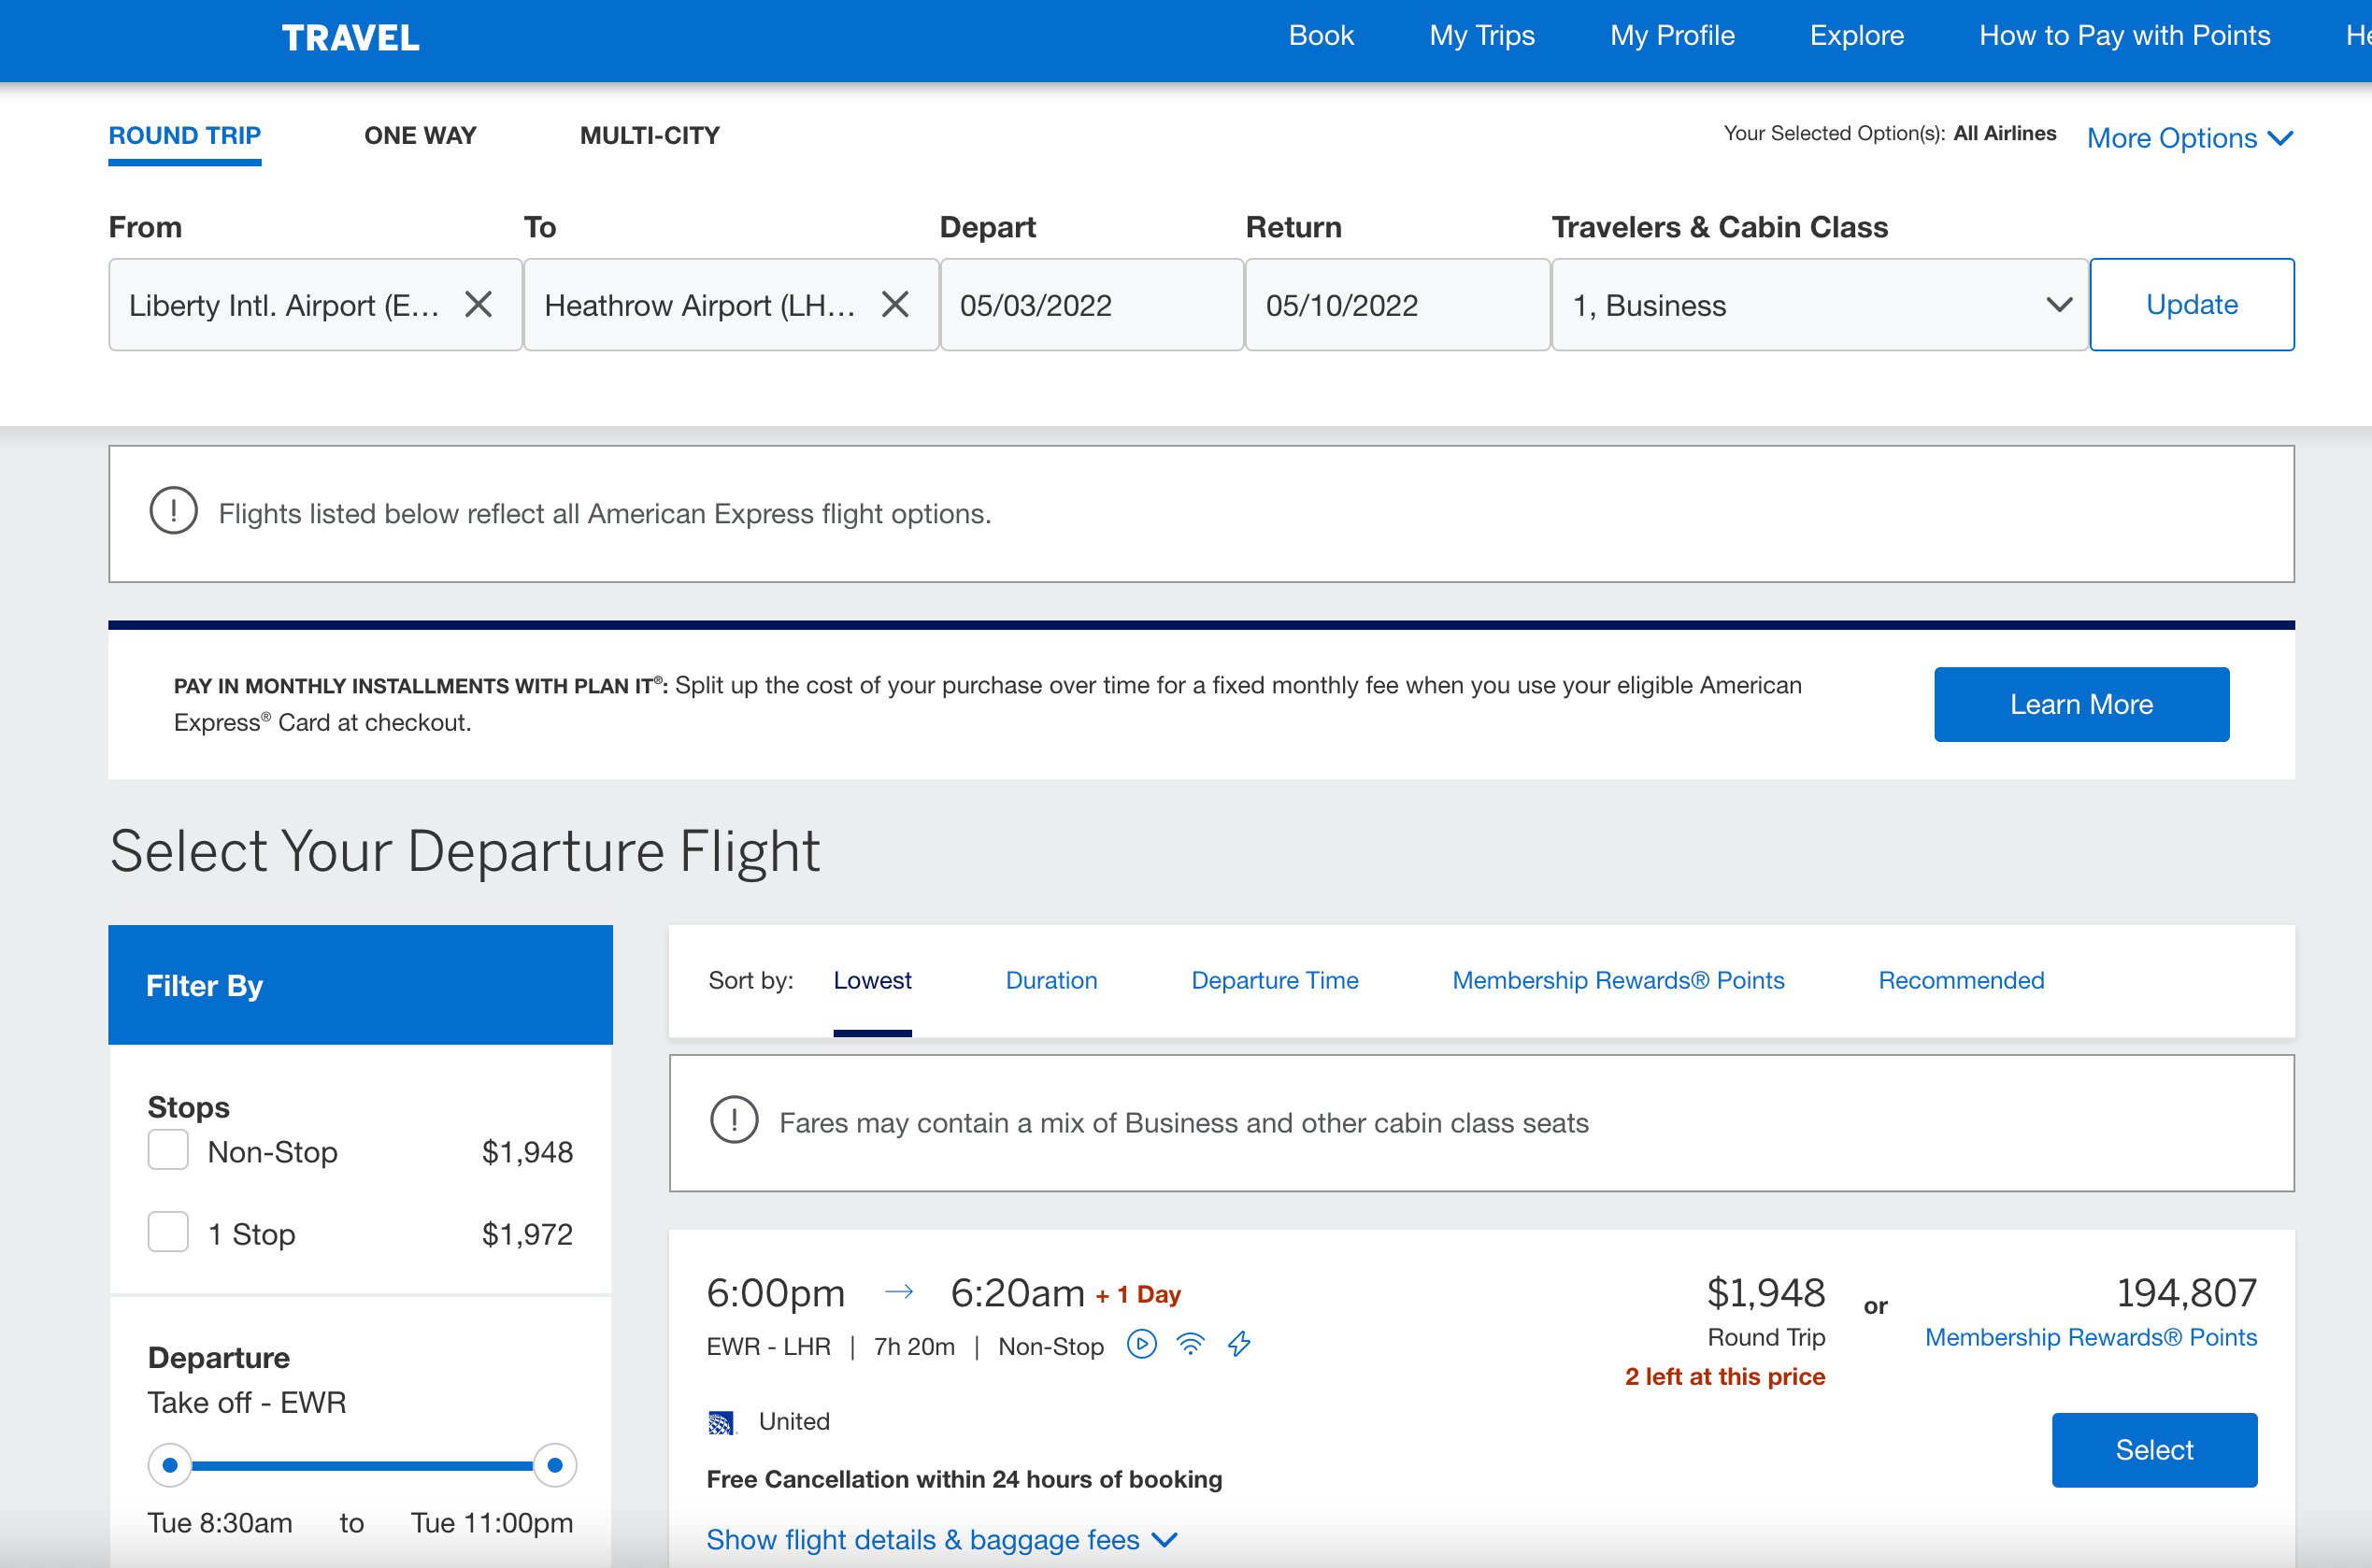Click the TRAVEL logo
Screen dimensions: 2372x1568
coord(351,38)
